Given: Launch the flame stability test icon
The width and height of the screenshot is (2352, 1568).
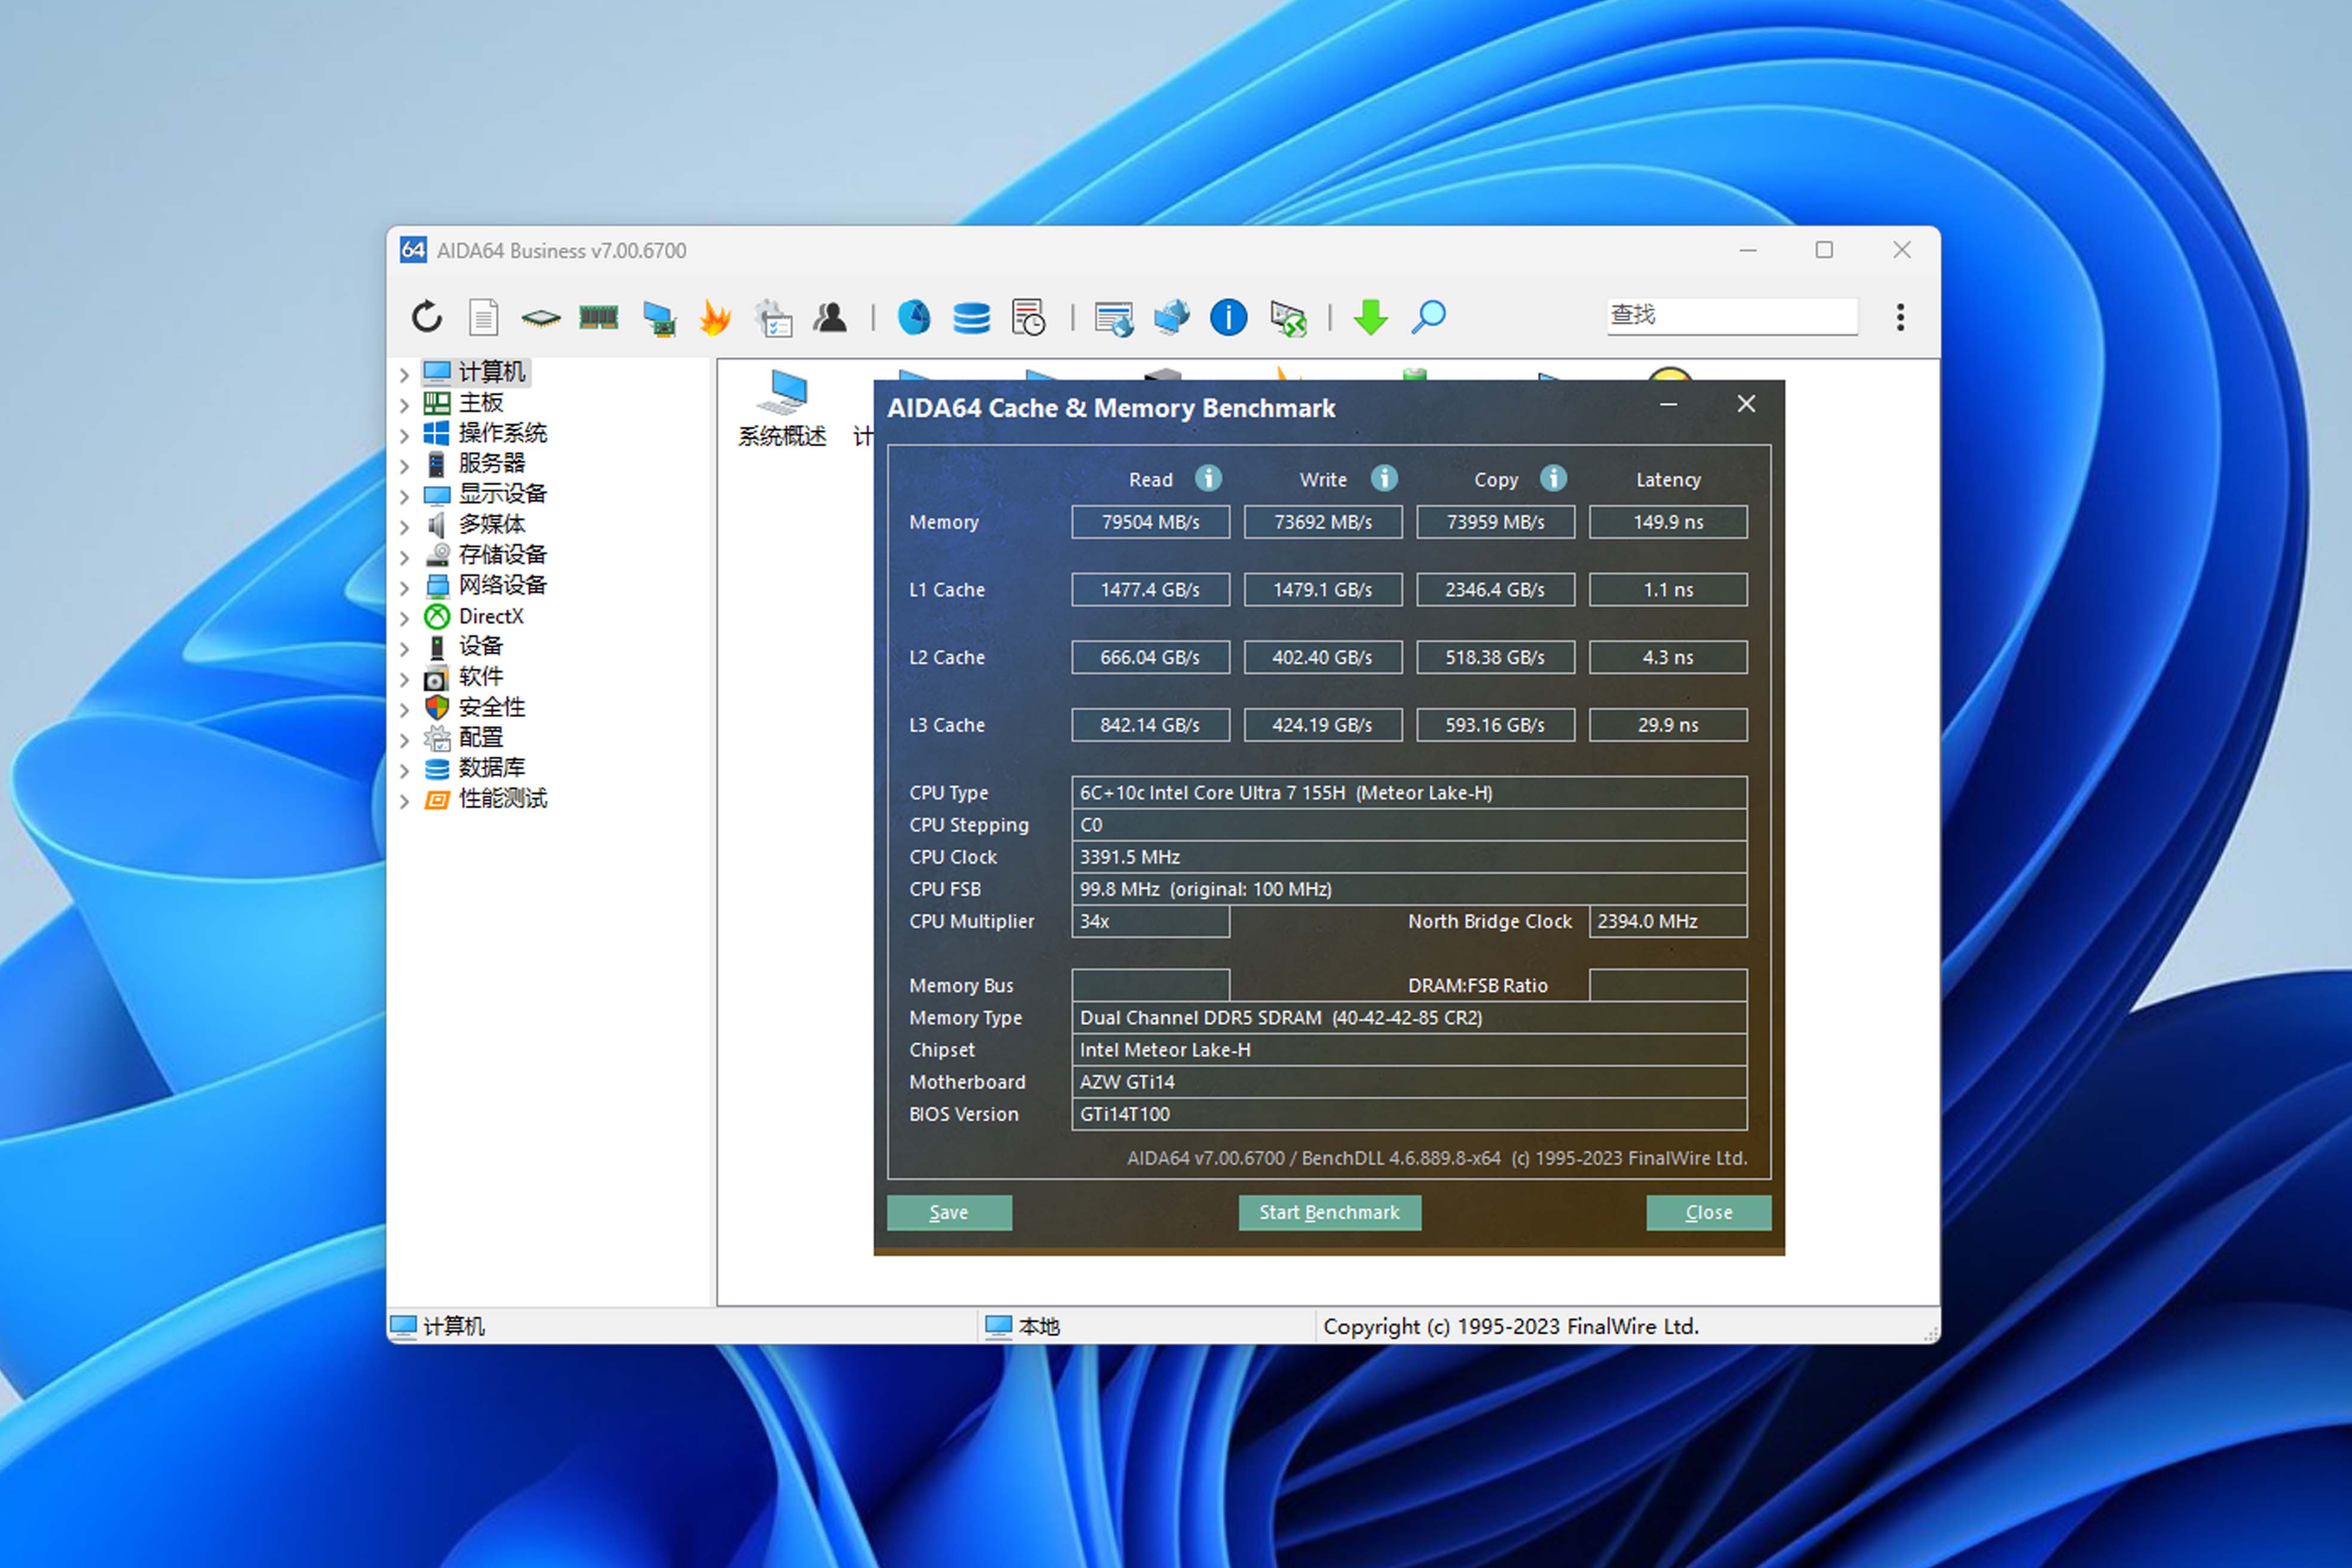Looking at the screenshot, I should [x=716, y=317].
